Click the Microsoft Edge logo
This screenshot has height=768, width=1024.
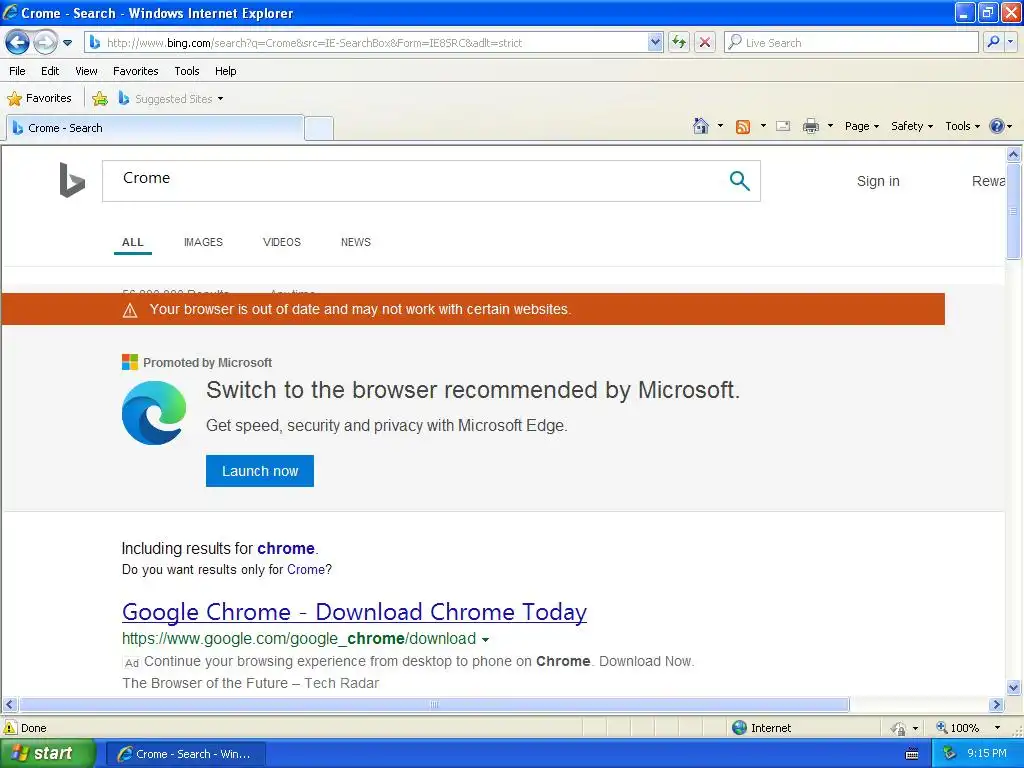(154, 413)
